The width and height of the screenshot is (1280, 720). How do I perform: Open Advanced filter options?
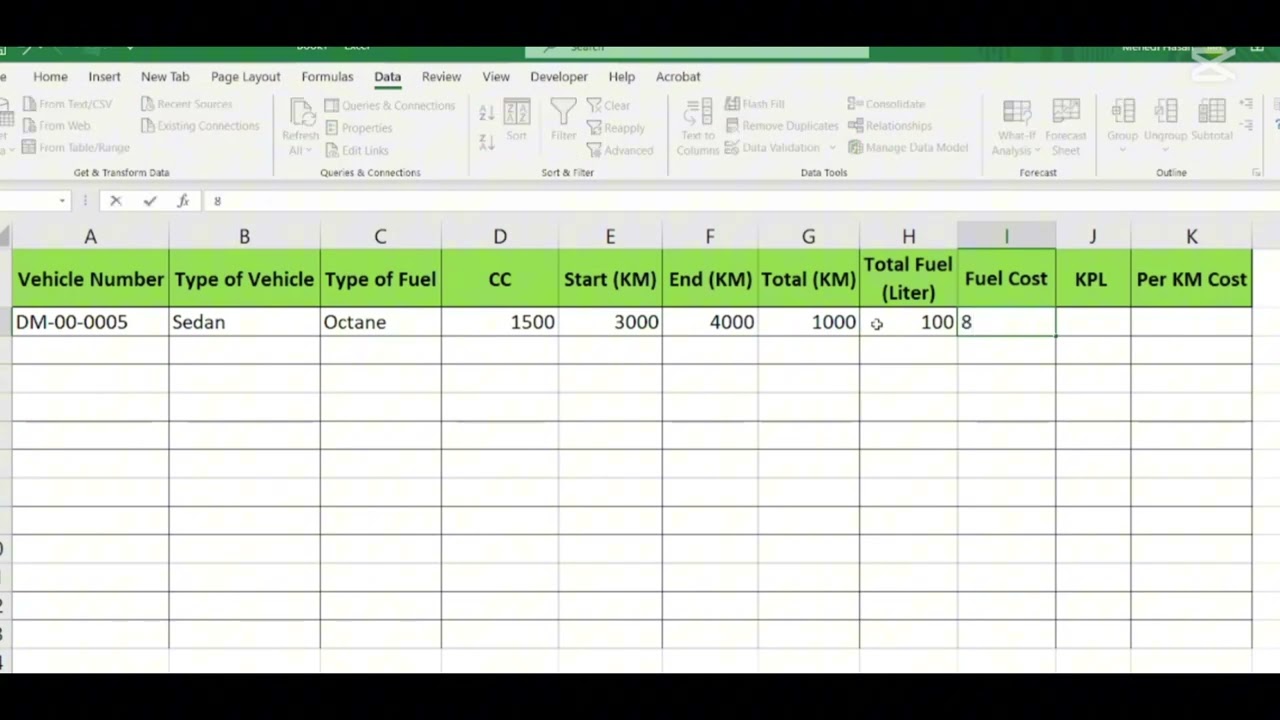[619, 151]
